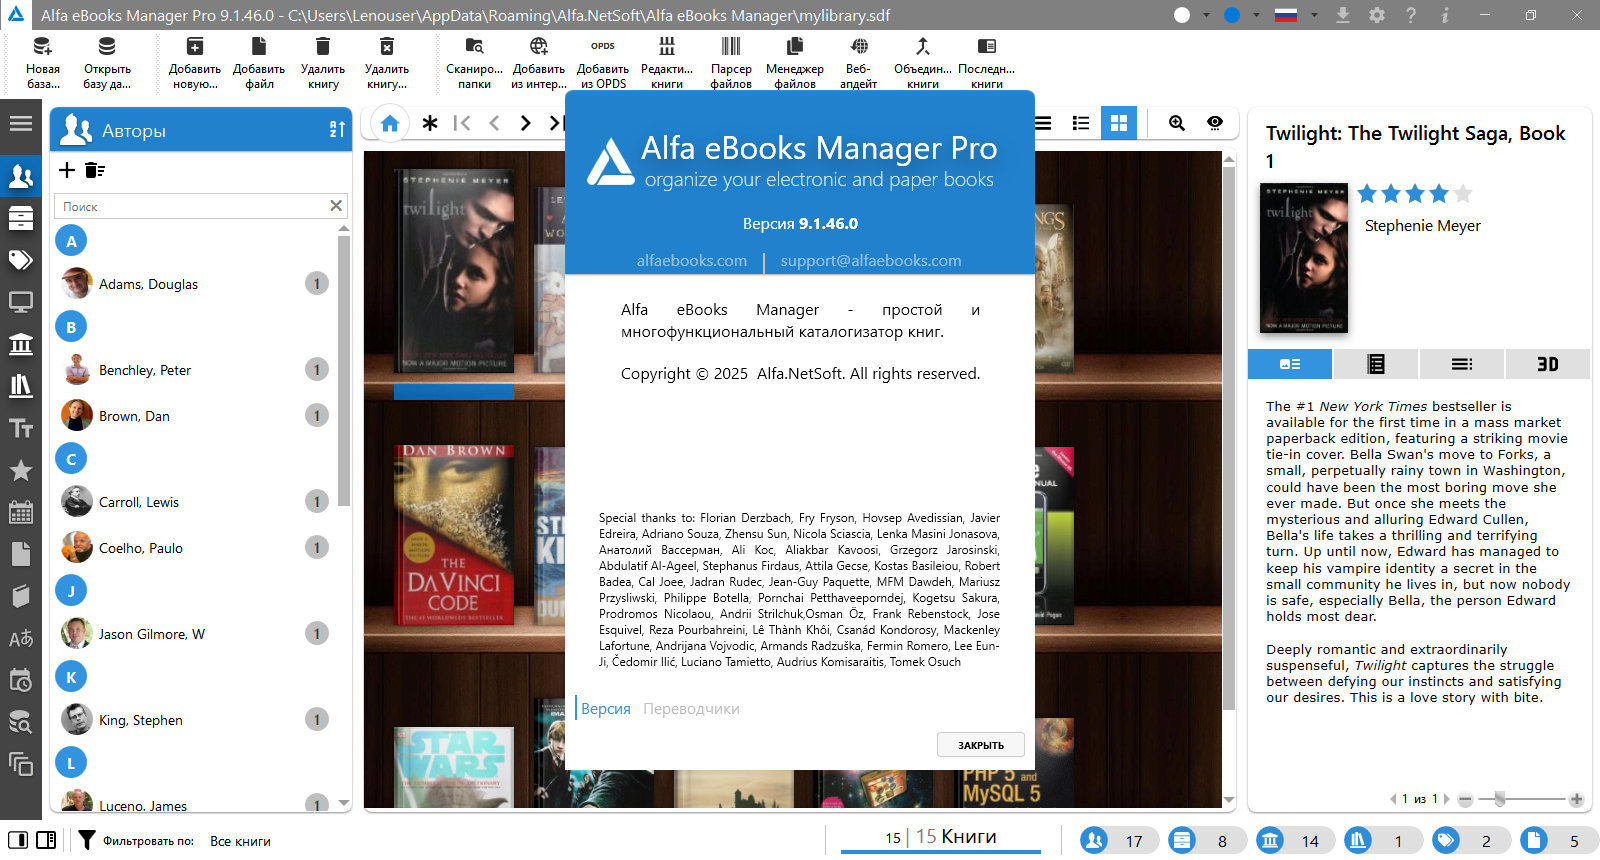Toggle the eye preview icon in toolbar

pyautogui.click(x=1215, y=123)
